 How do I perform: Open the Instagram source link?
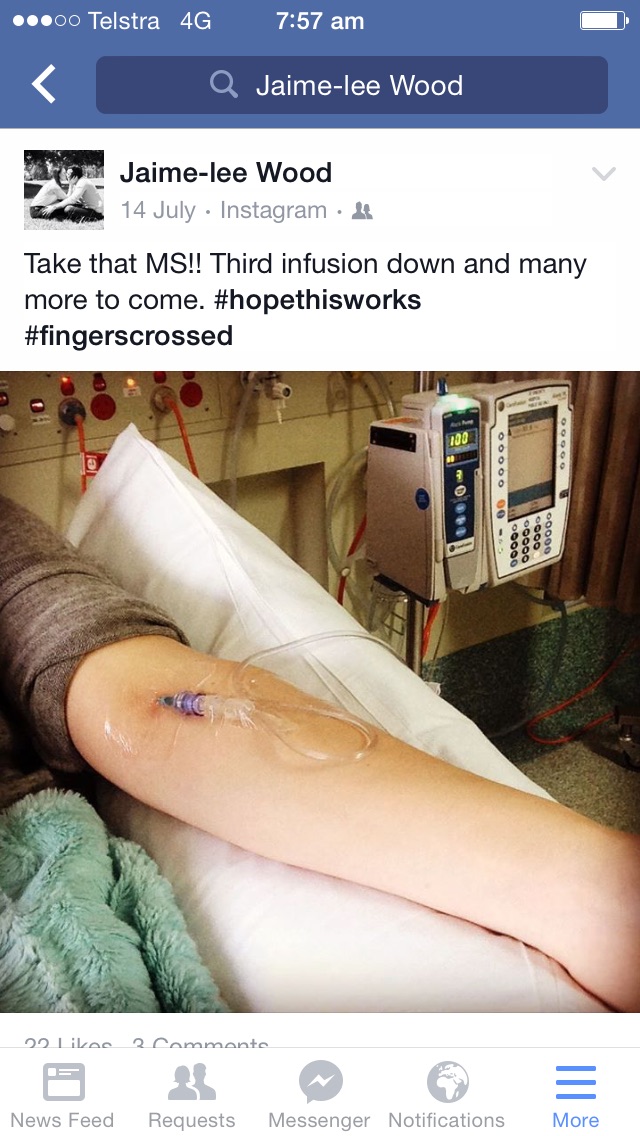[273, 210]
